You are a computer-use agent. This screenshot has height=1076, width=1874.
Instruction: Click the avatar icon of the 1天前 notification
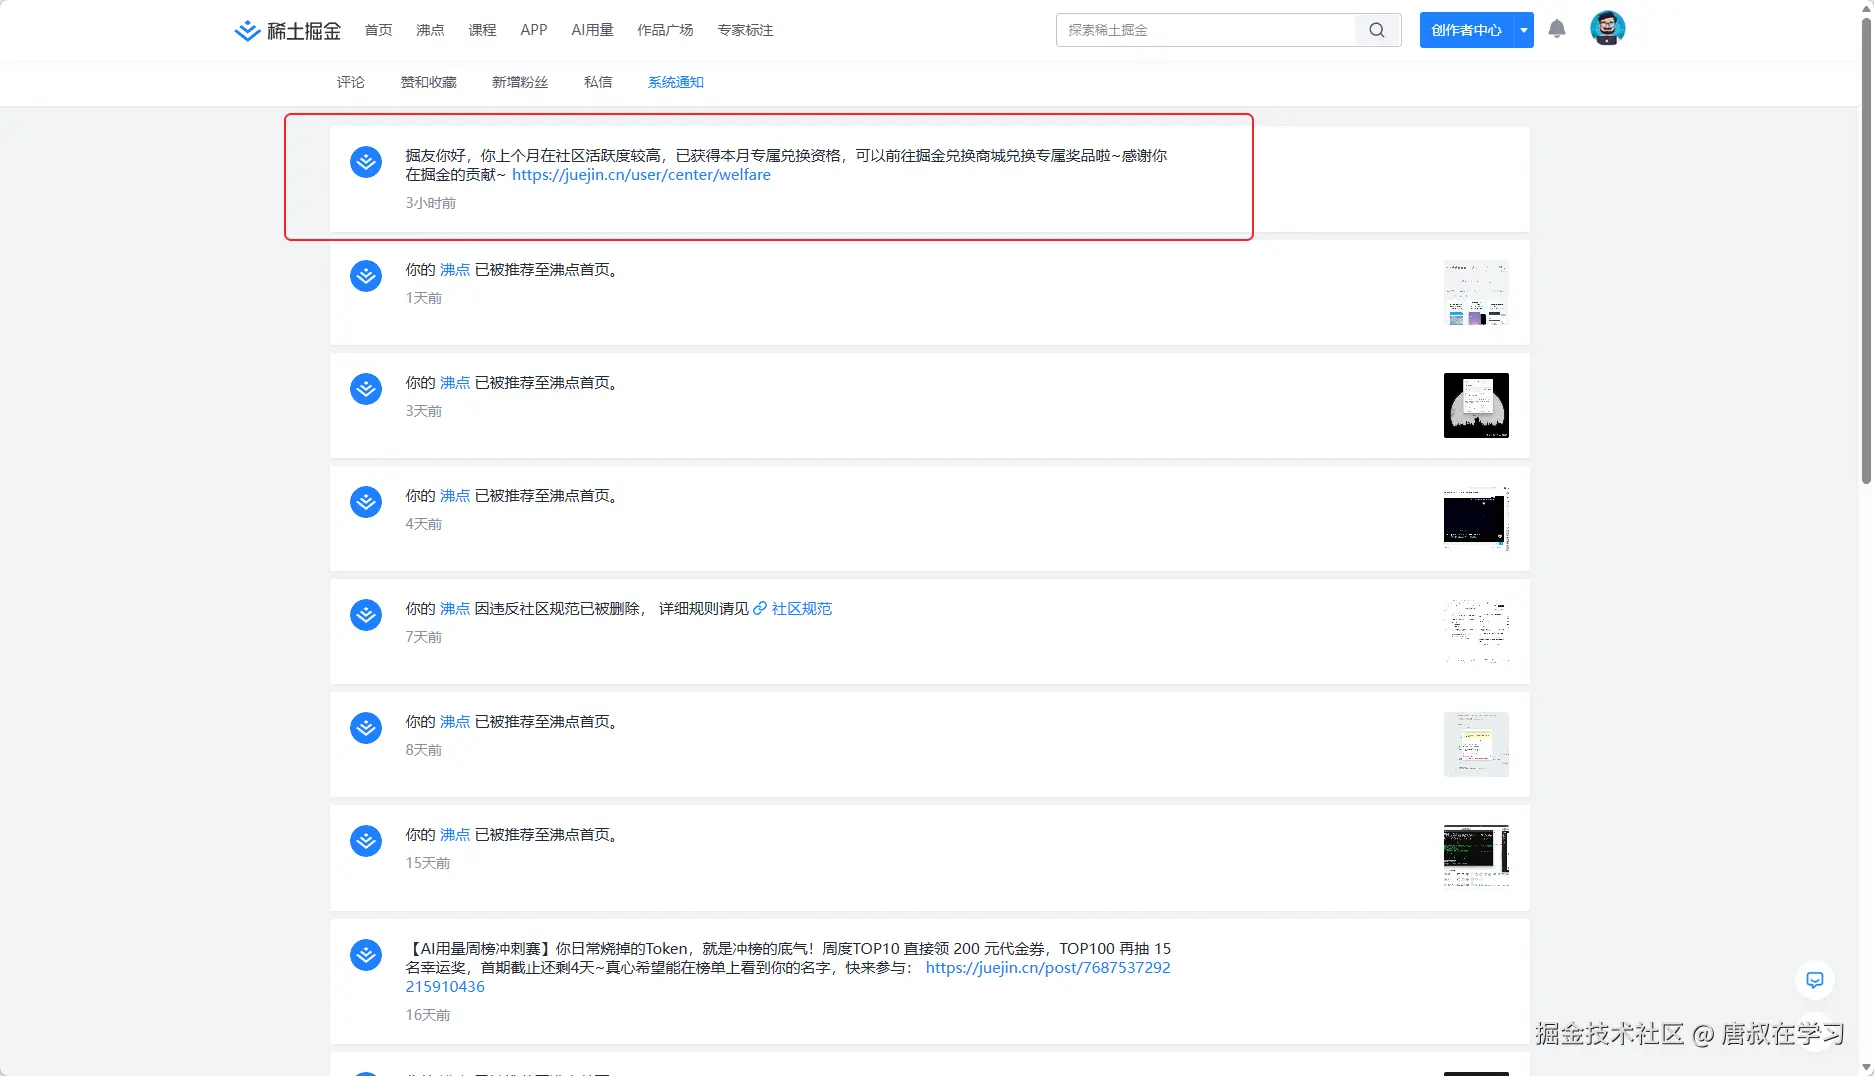coord(366,276)
